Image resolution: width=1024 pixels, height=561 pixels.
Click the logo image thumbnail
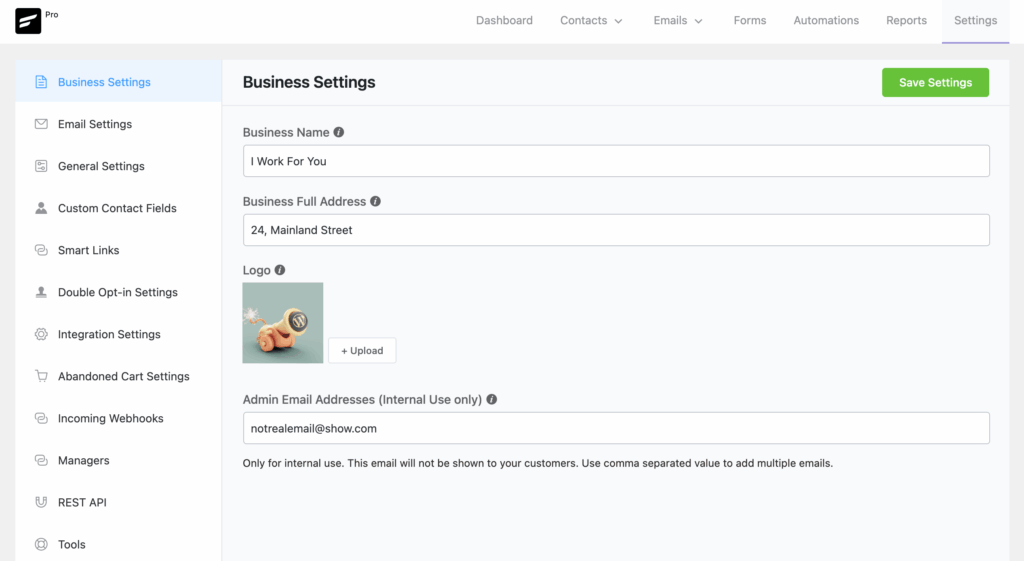283,323
